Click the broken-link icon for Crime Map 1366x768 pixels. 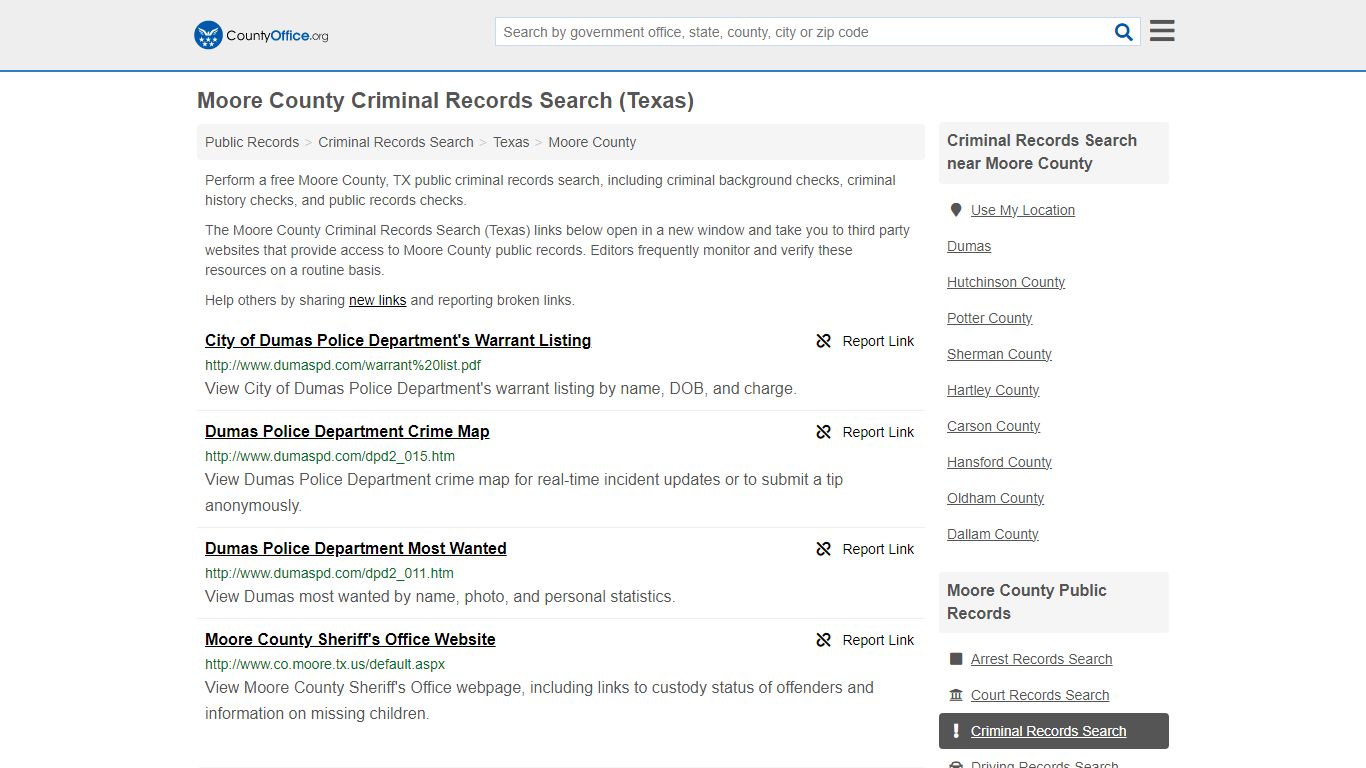pyautogui.click(x=824, y=432)
